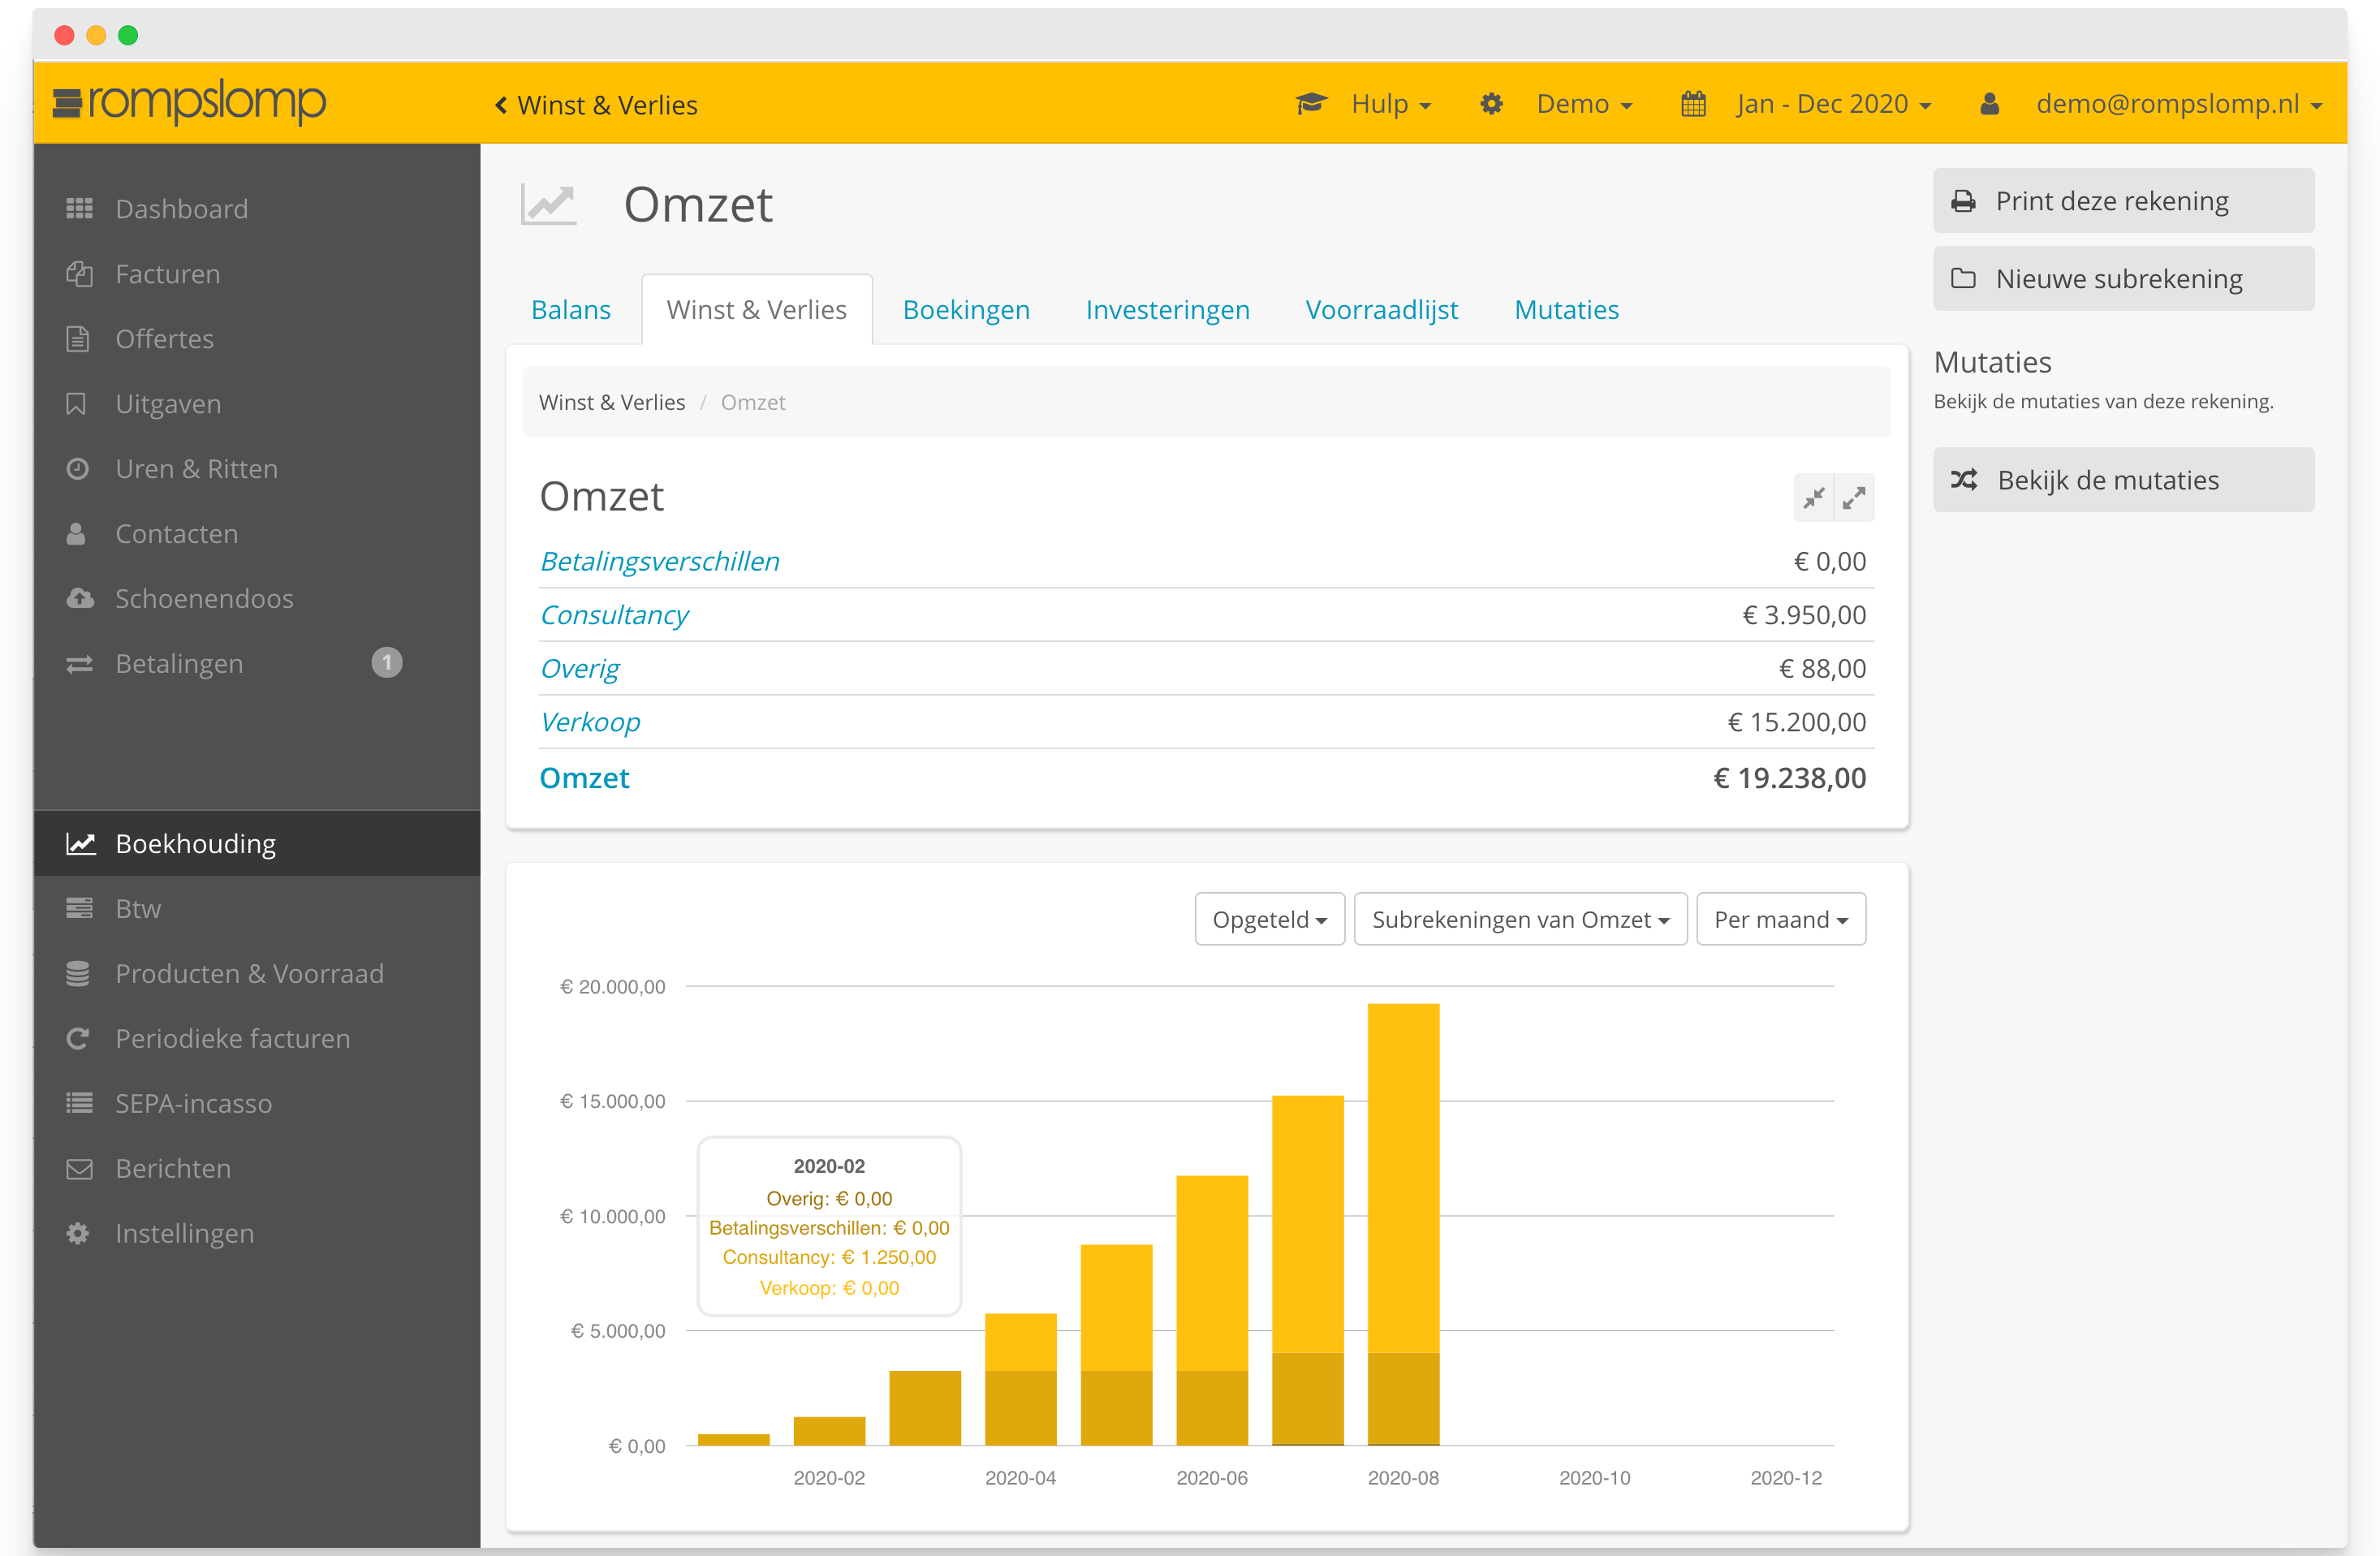2380x1556 pixels.
Task: Click the expand arrows icon in Omzet panel
Action: (1854, 498)
